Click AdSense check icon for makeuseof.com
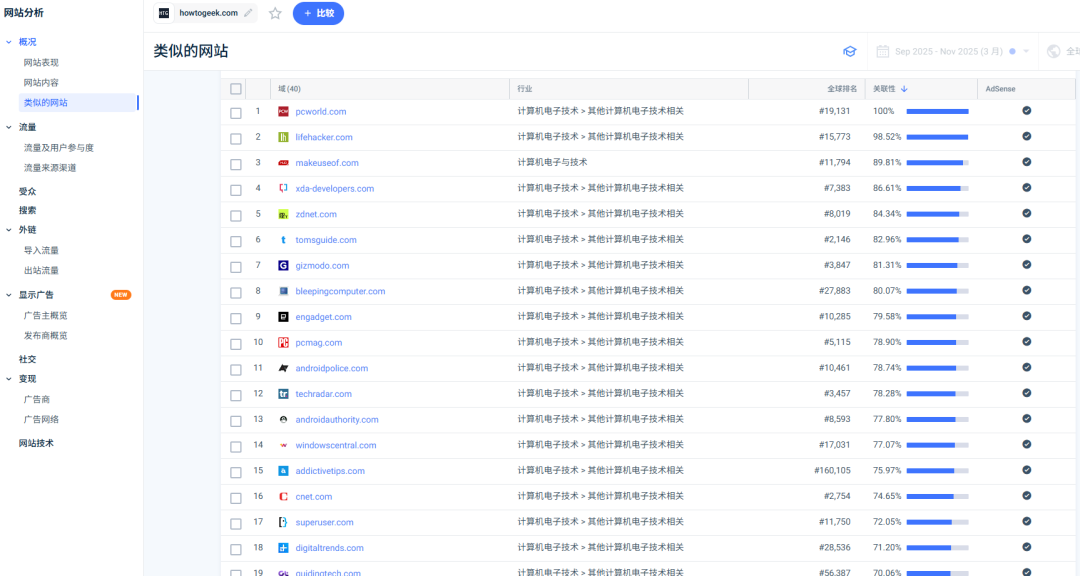1080x576 pixels. click(x=1026, y=162)
